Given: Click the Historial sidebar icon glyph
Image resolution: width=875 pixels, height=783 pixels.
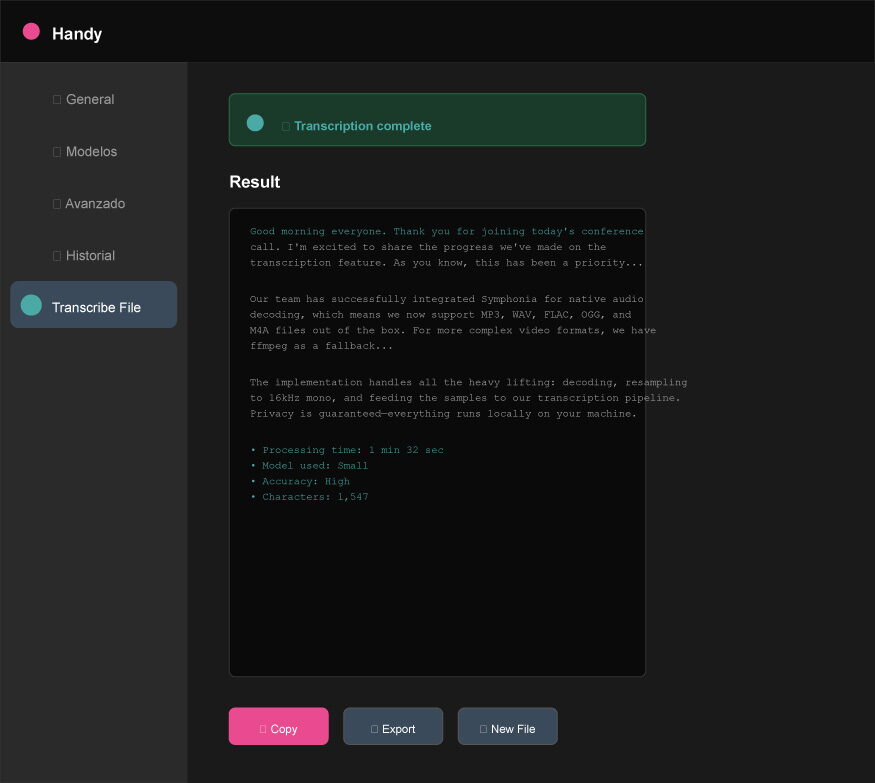Looking at the screenshot, I should coord(57,256).
